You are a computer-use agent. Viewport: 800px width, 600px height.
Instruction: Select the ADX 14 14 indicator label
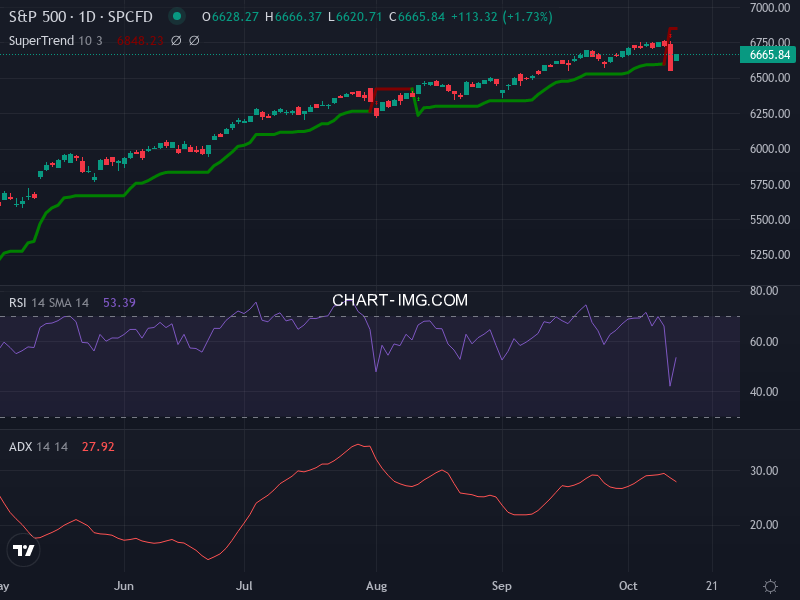pyautogui.click(x=38, y=446)
